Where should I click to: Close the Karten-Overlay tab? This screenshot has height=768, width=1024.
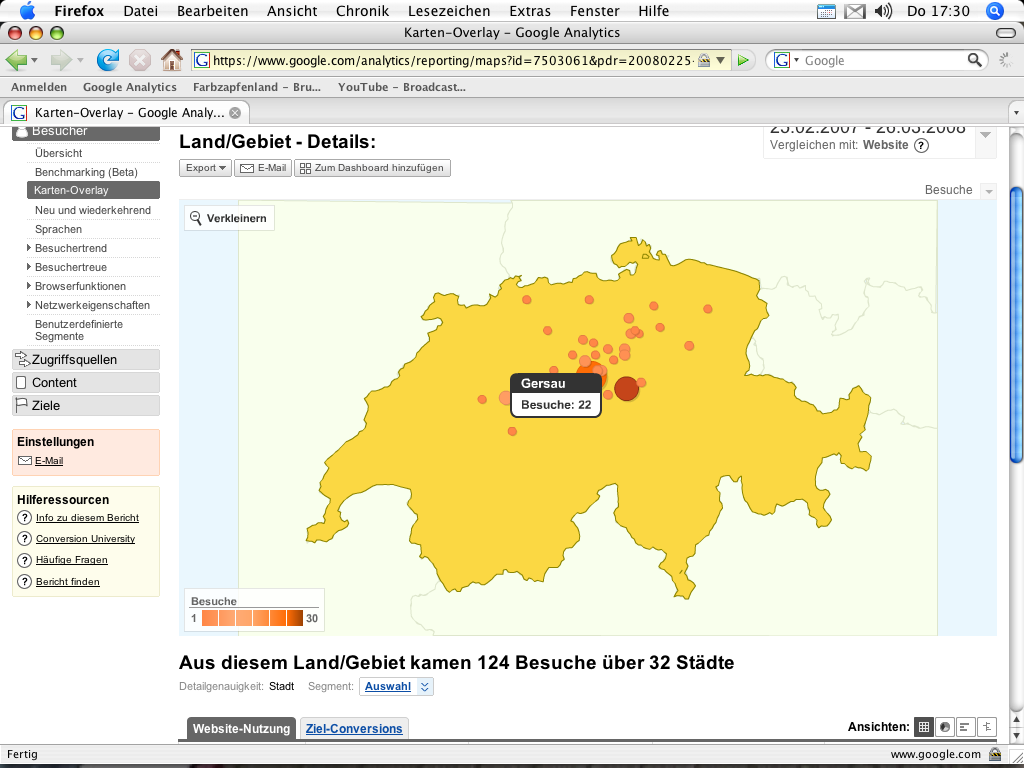(x=235, y=113)
